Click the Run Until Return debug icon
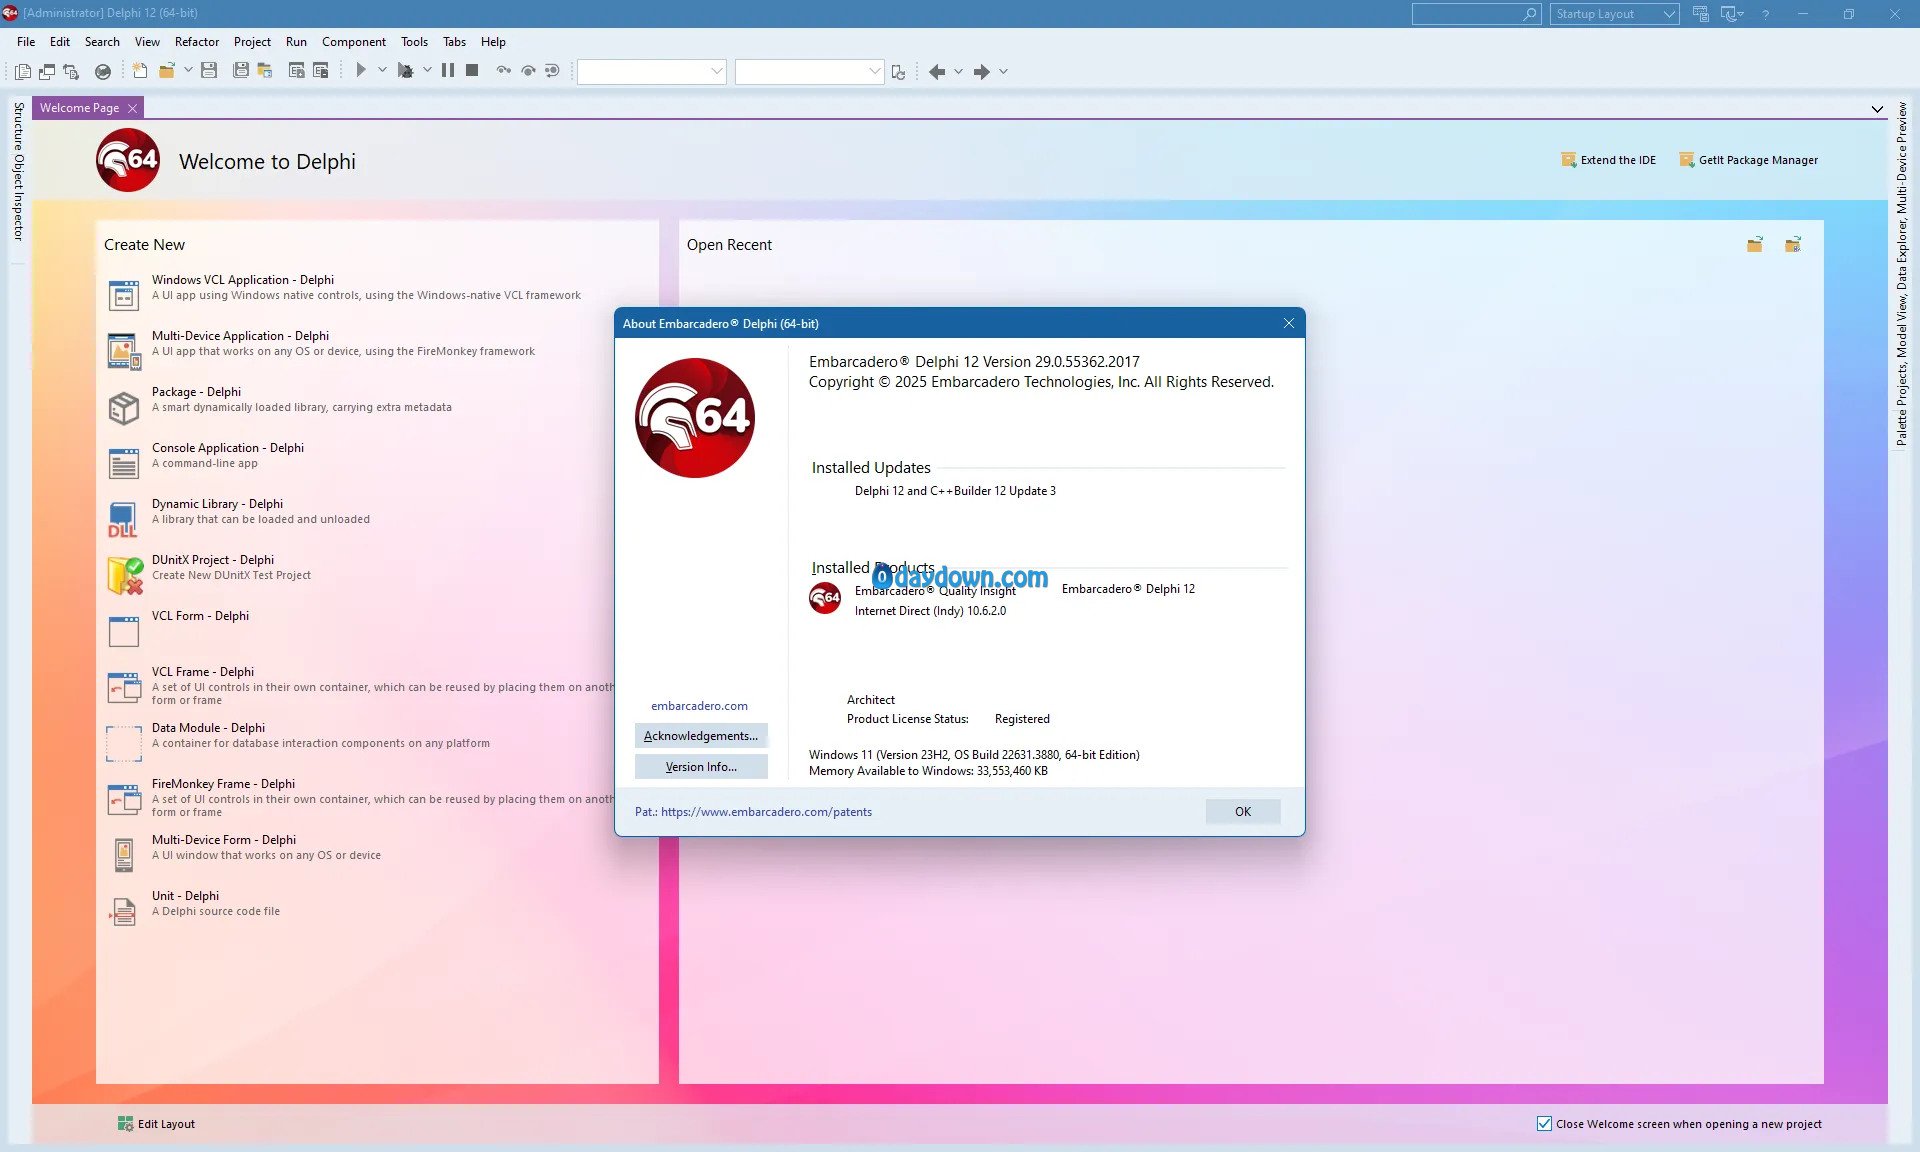The height and width of the screenshot is (1152, 1920). [x=552, y=71]
